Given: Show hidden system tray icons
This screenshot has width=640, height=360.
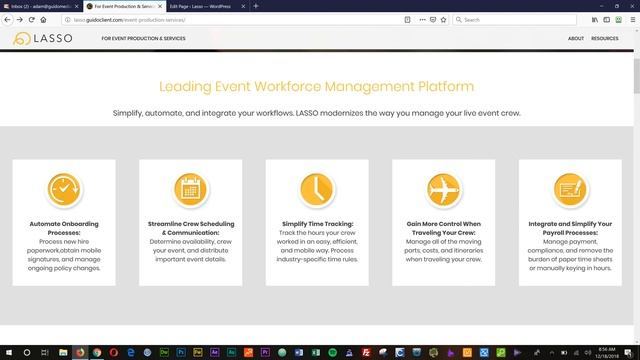Looking at the screenshot, I should click(x=551, y=353).
